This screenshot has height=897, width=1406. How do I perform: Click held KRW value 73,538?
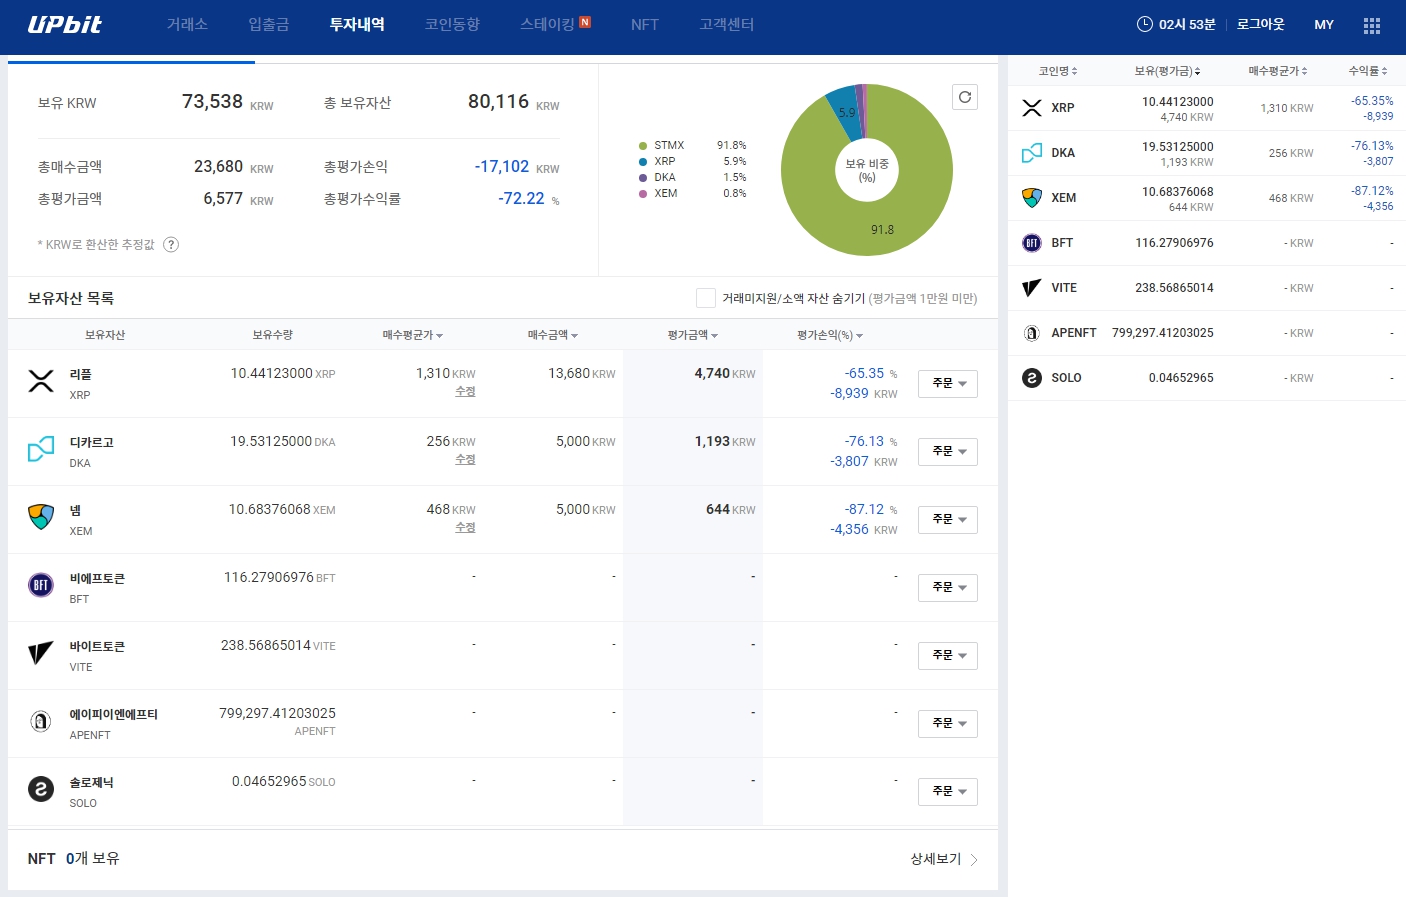(x=212, y=102)
